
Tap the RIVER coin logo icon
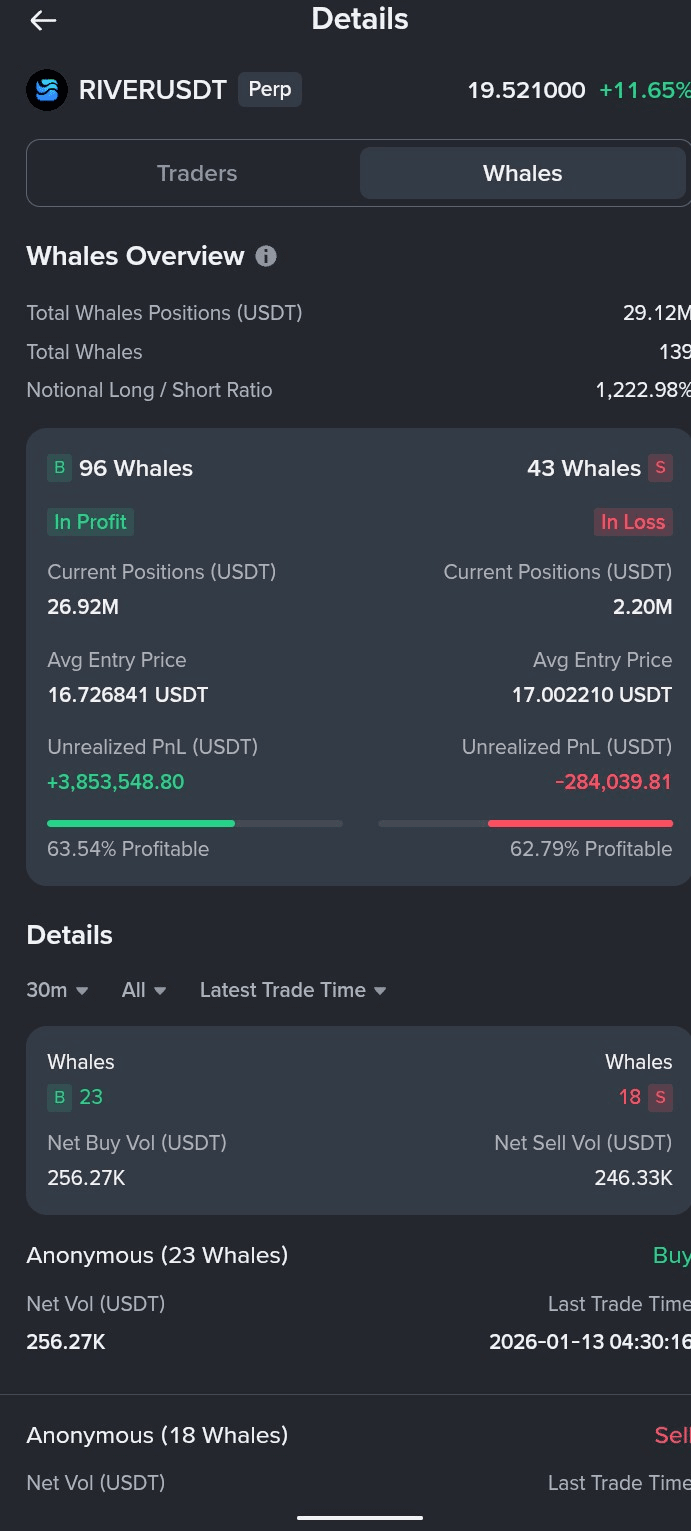click(x=47, y=91)
